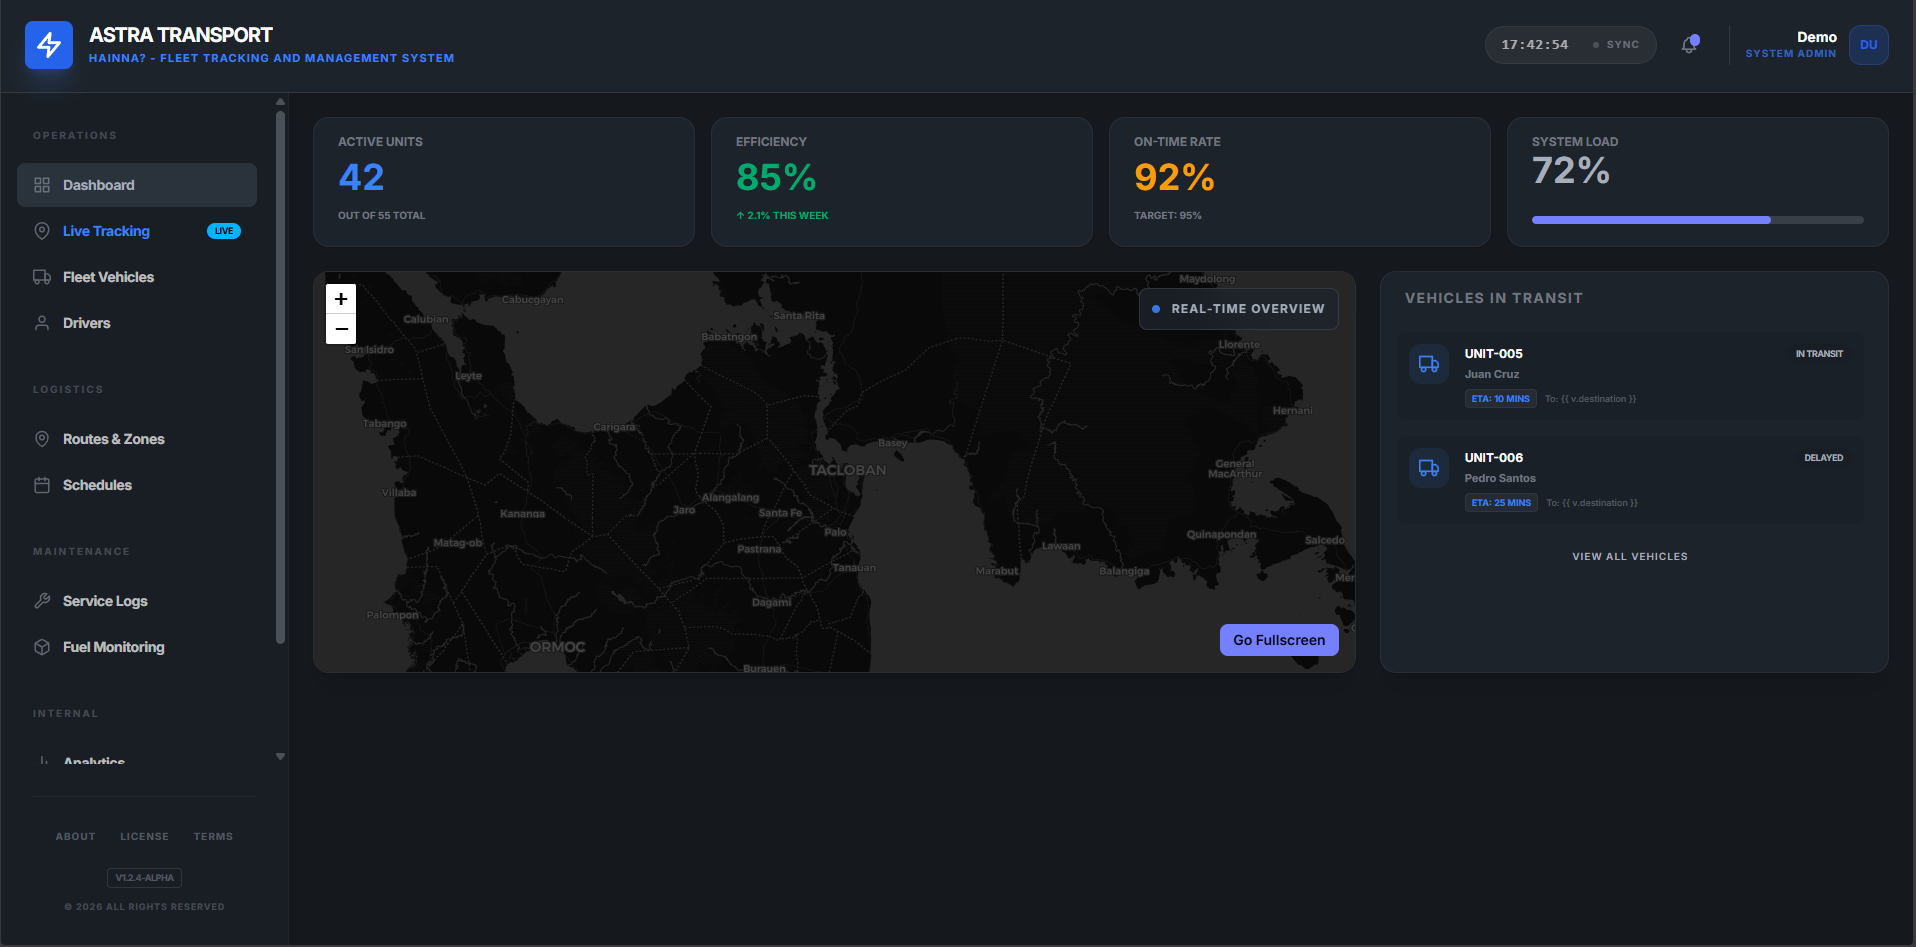Click View All Vehicles link
Screen dimensions: 1916x947
coord(1630,557)
